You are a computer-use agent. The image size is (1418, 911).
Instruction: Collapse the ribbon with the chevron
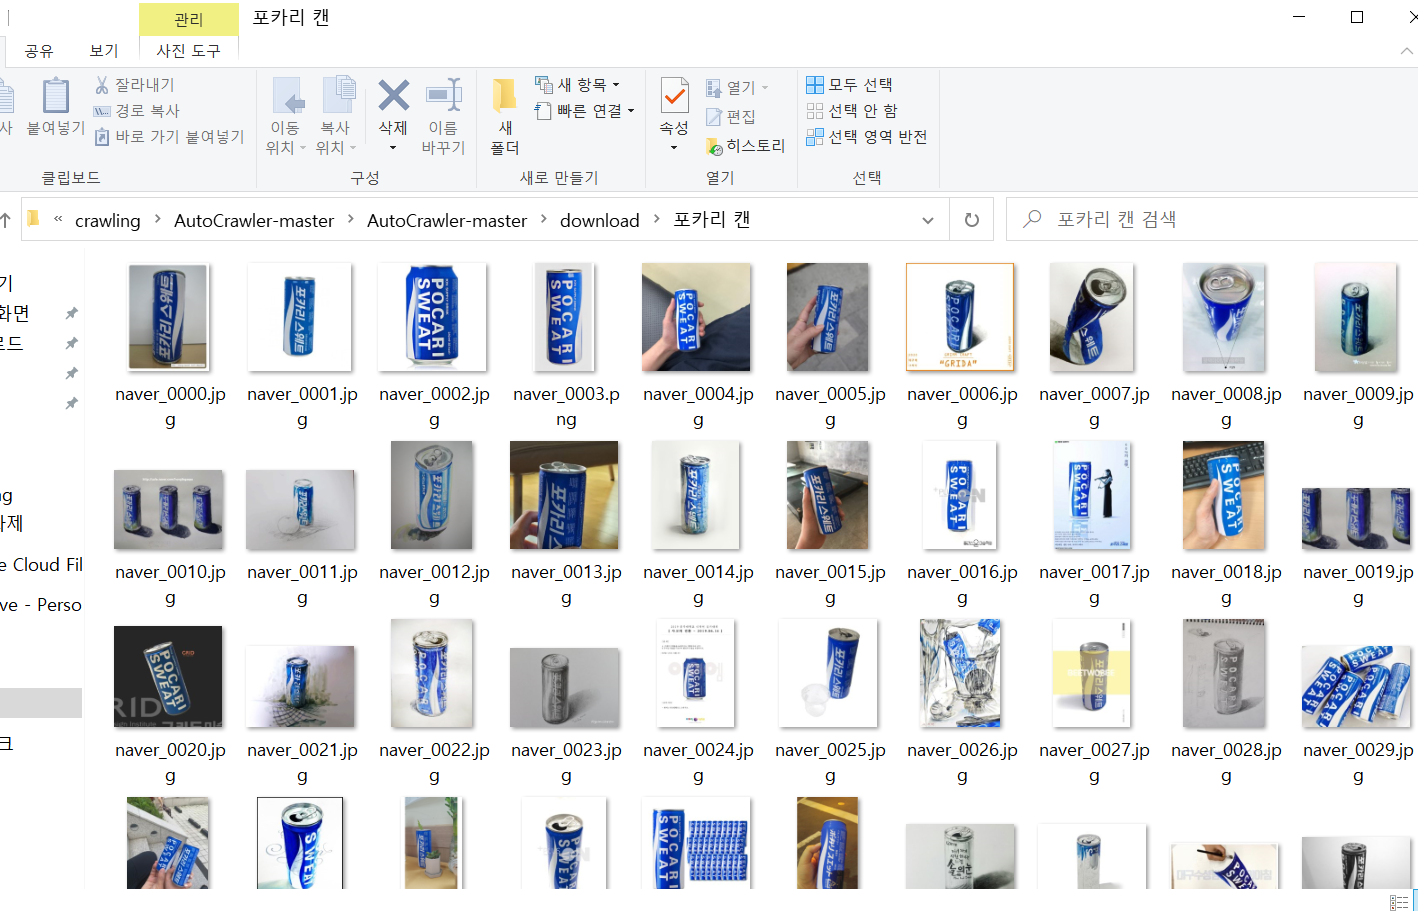pyautogui.click(x=1407, y=51)
